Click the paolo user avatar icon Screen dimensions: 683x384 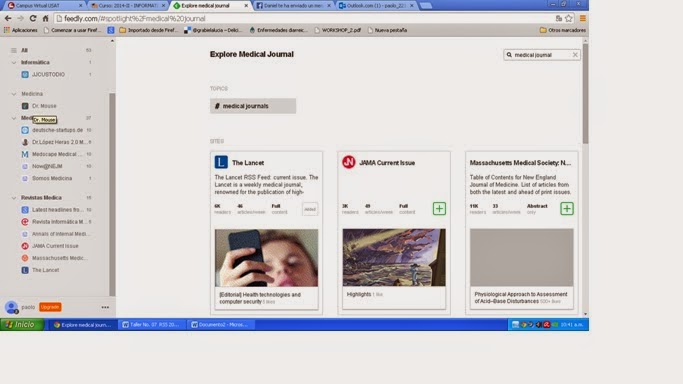click(x=11, y=307)
